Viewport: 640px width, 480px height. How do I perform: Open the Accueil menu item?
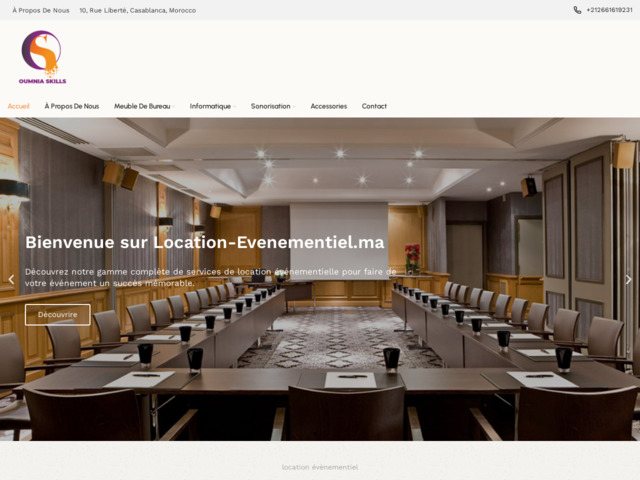coord(19,106)
